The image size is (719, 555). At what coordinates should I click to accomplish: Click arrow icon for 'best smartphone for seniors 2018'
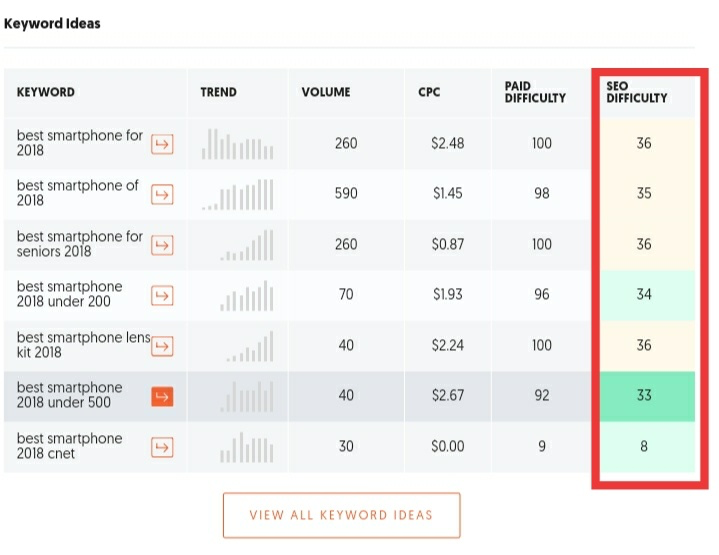pos(162,245)
